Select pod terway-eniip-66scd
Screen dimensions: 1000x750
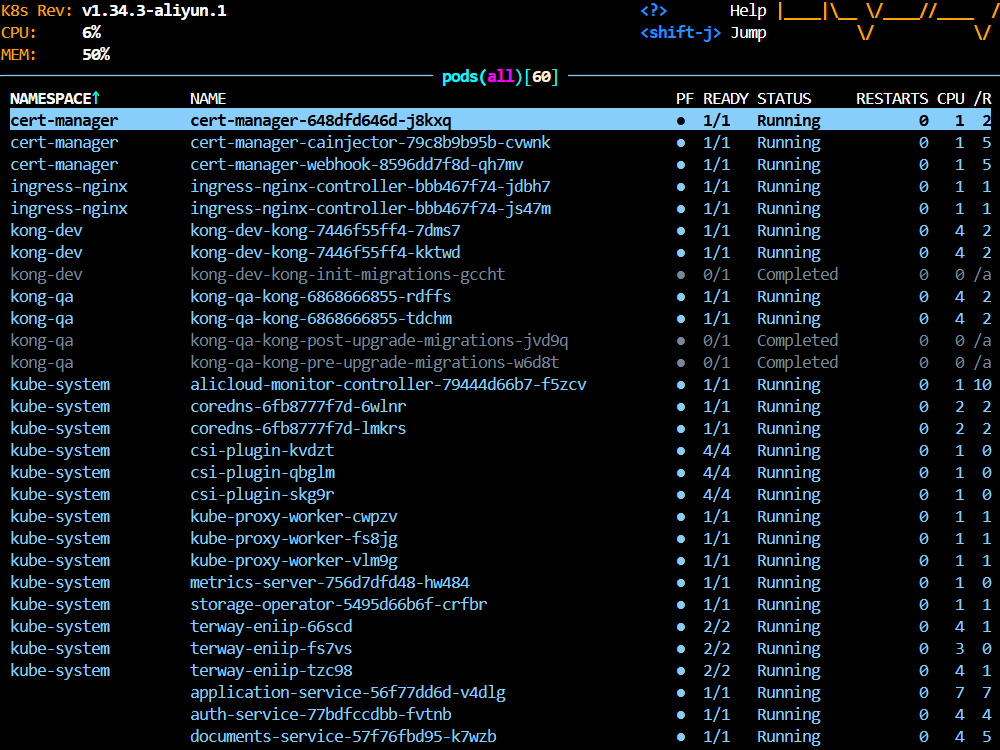click(500, 626)
